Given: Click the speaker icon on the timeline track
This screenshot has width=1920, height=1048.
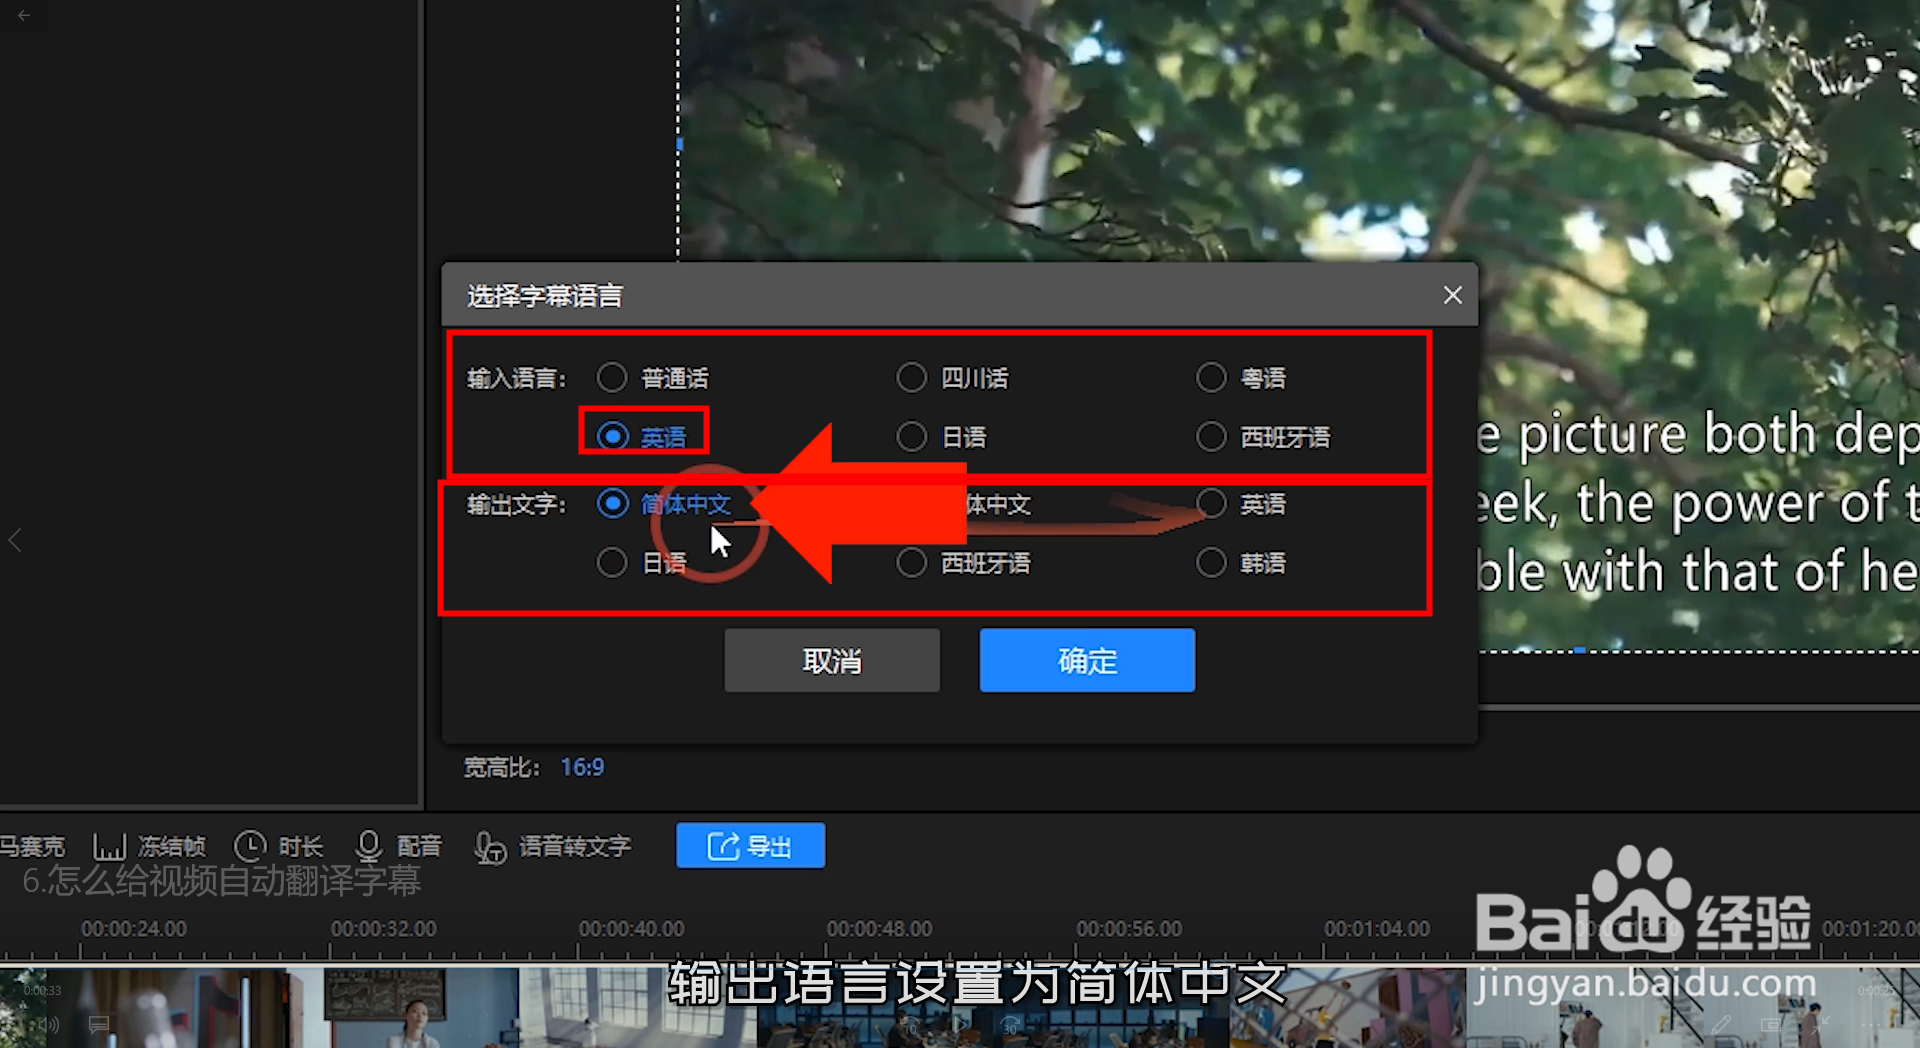Looking at the screenshot, I should point(47,1024).
